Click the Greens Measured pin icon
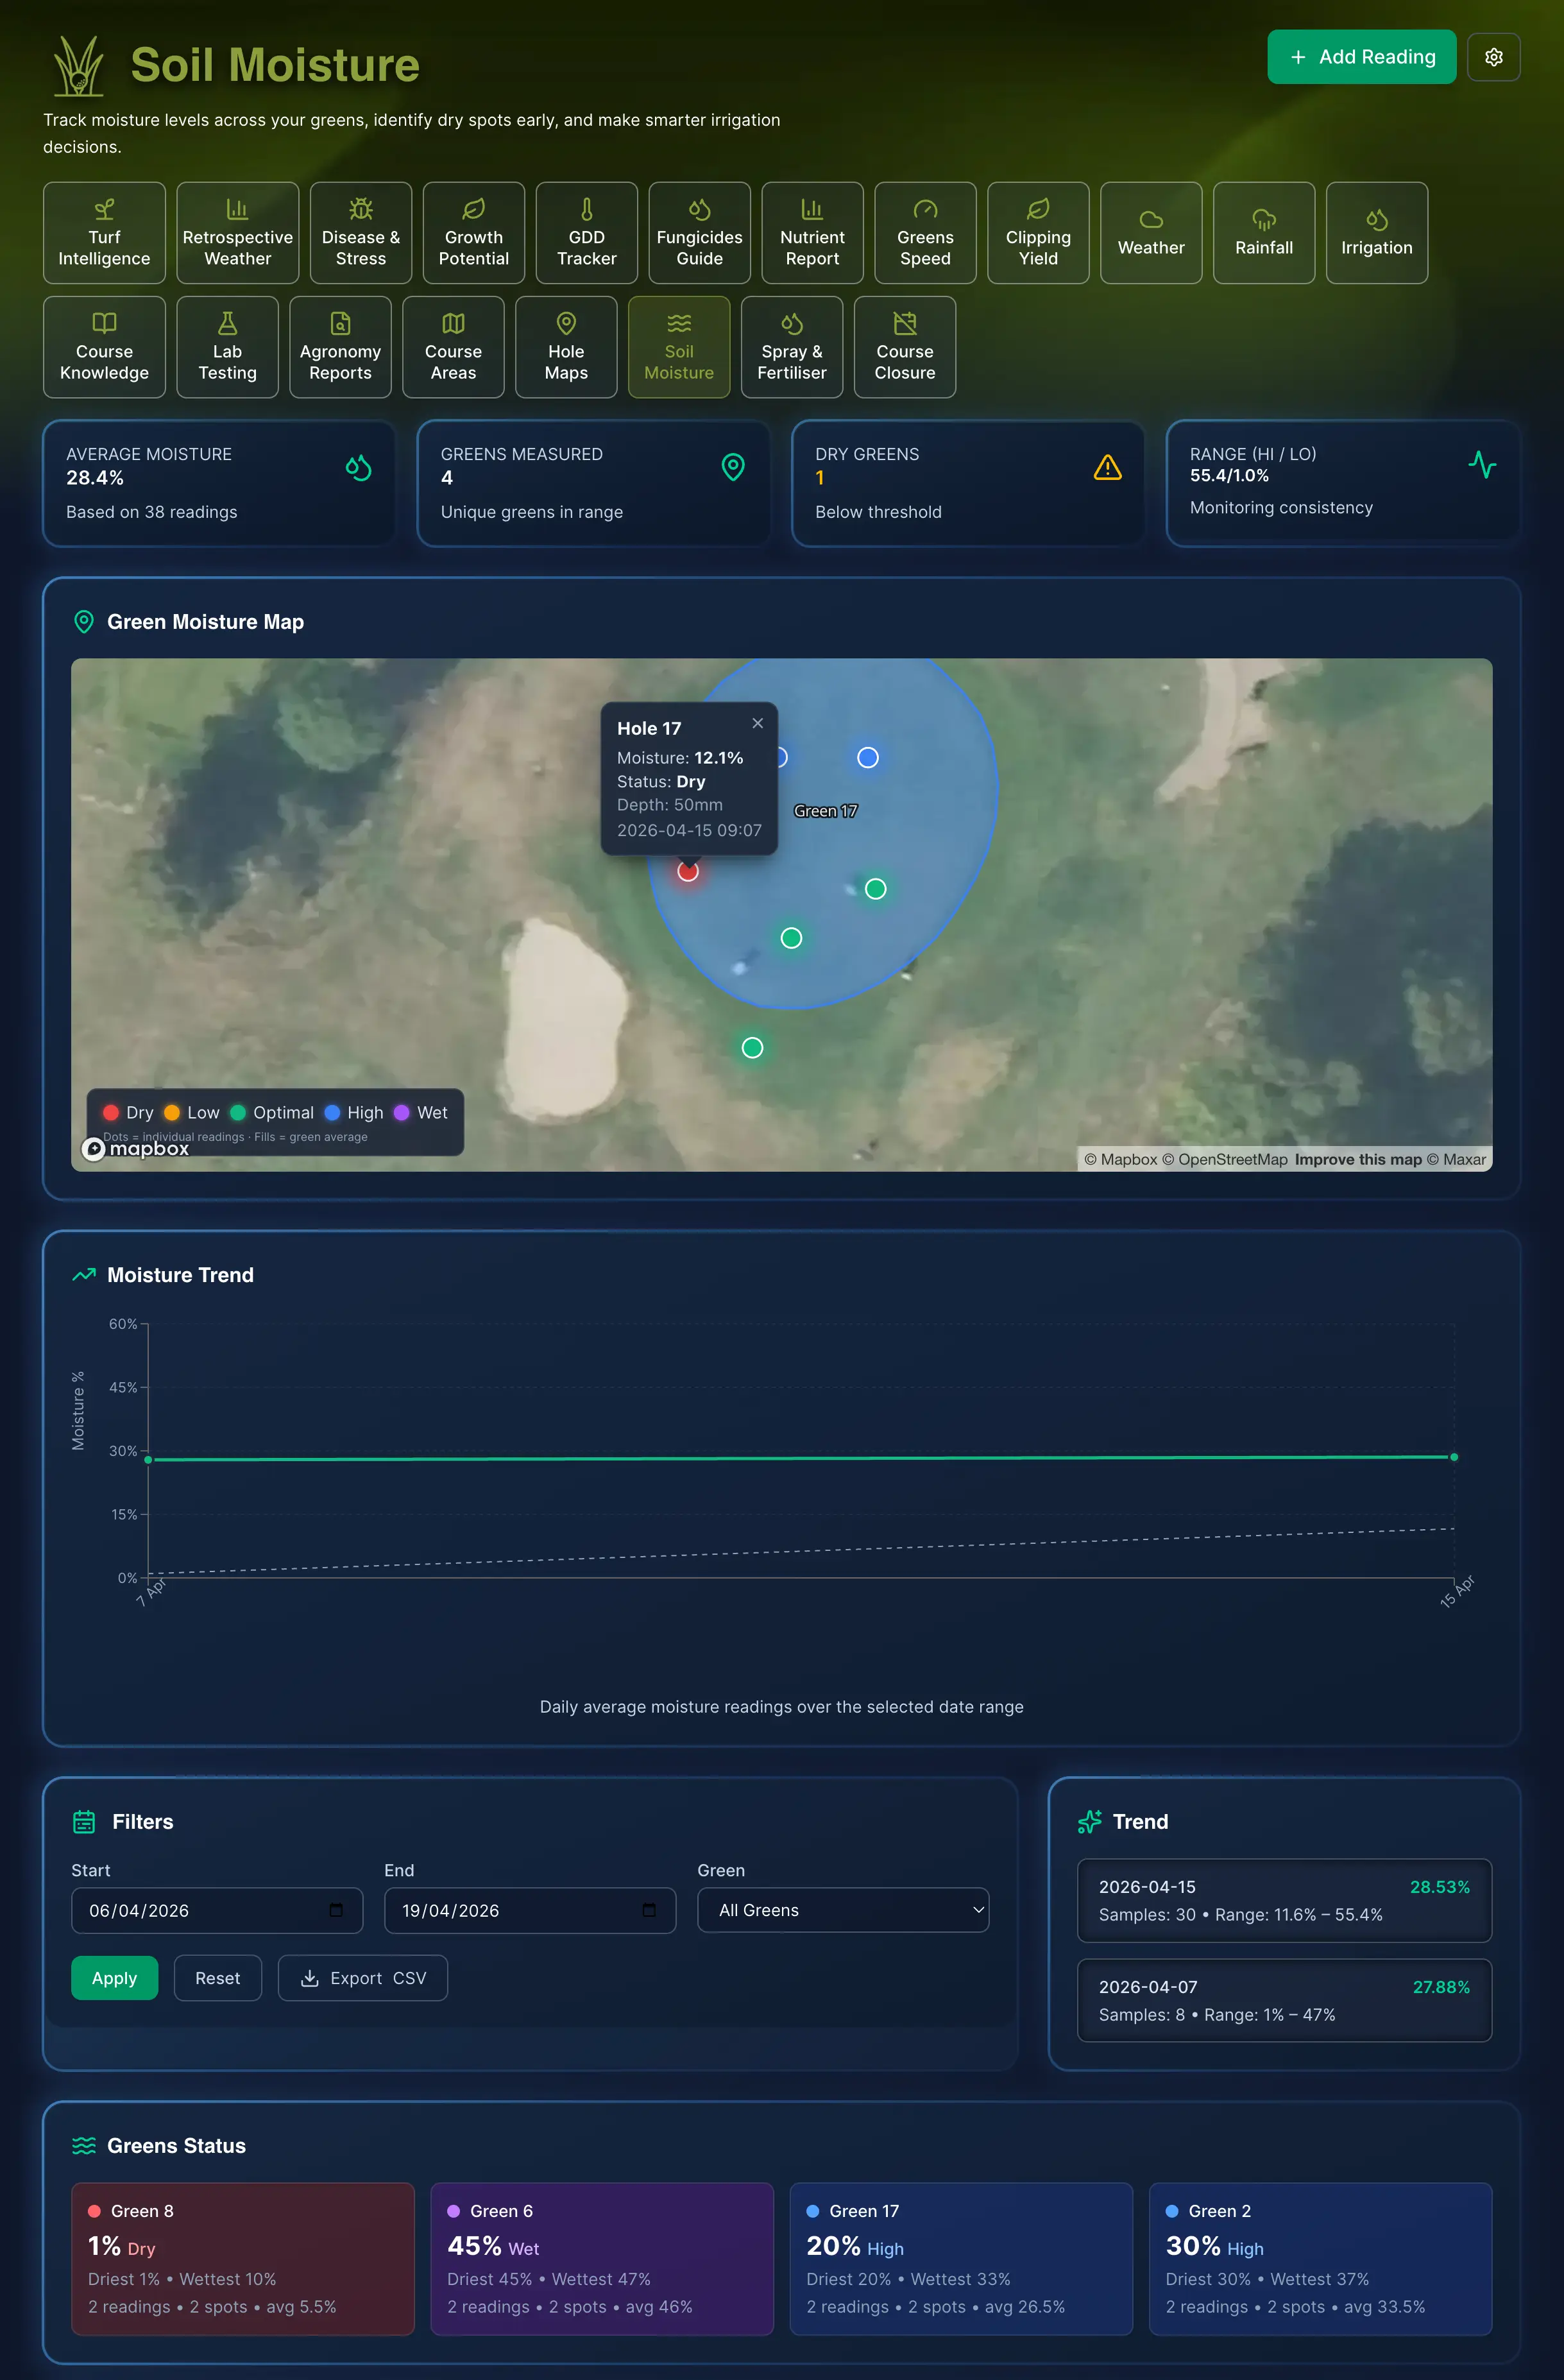This screenshot has width=1564, height=2380. (733, 467)
